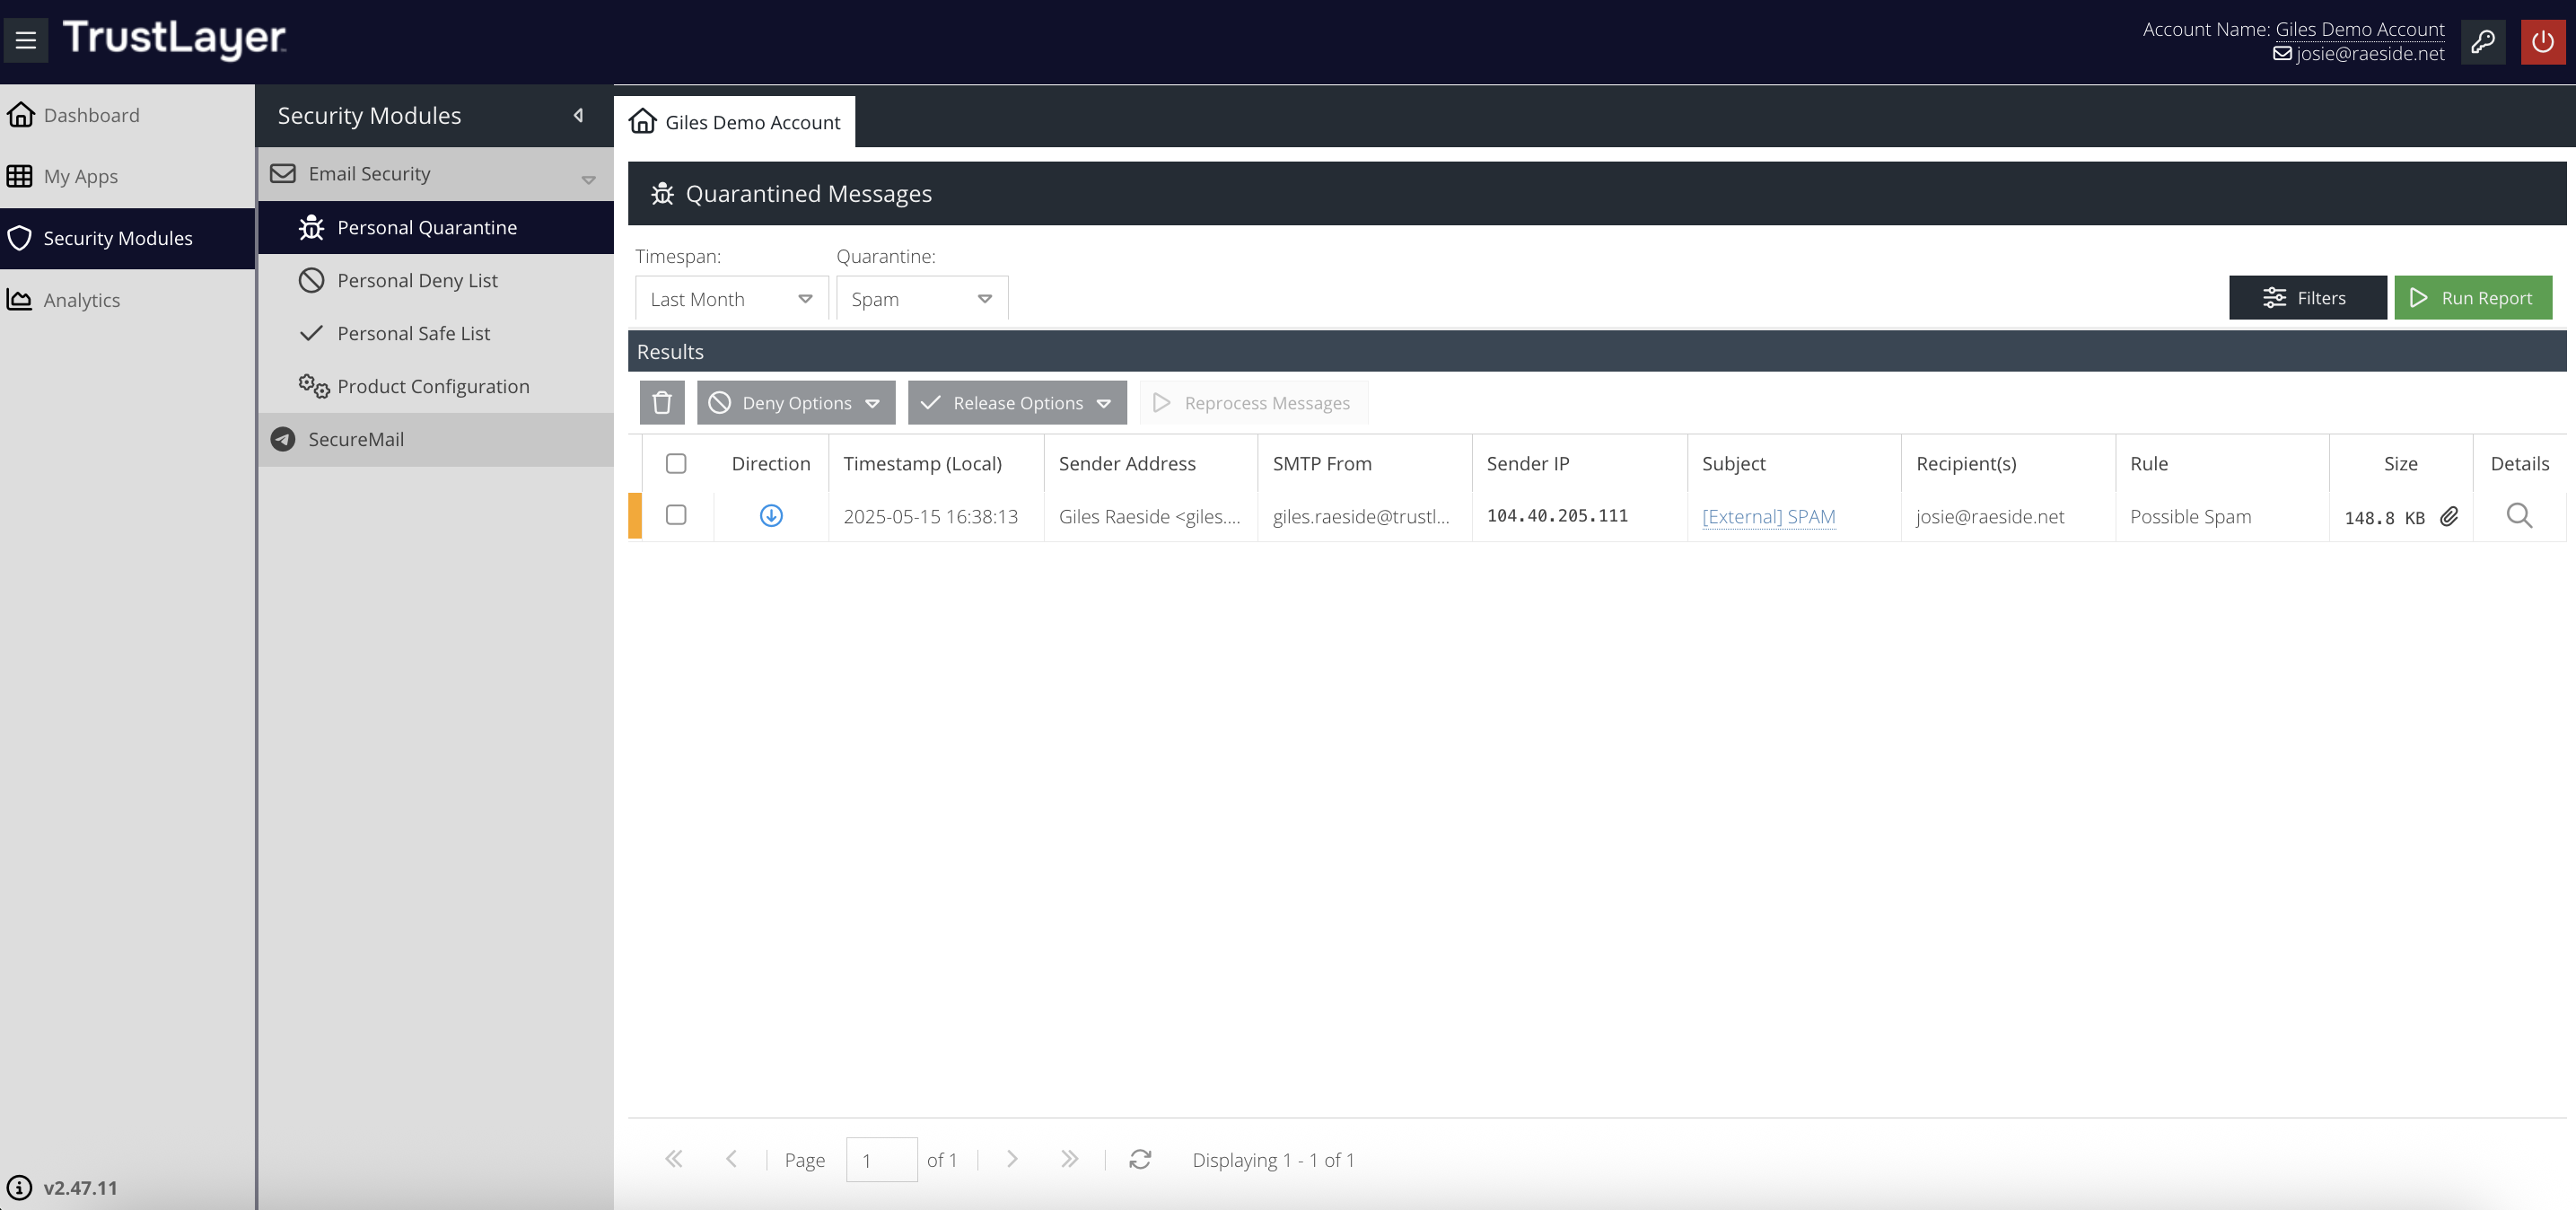Click the red power logout button
Image resolution: width=2576 pixels, height=1210 pixels.
[2543, 41]
